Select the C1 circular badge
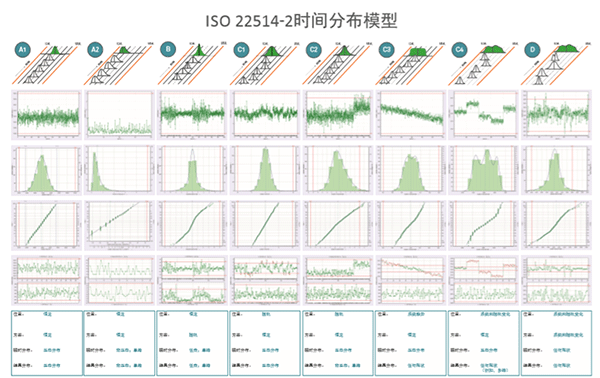Image resolution: width=600 pixels, height=378 pixels. coord(241,49)
